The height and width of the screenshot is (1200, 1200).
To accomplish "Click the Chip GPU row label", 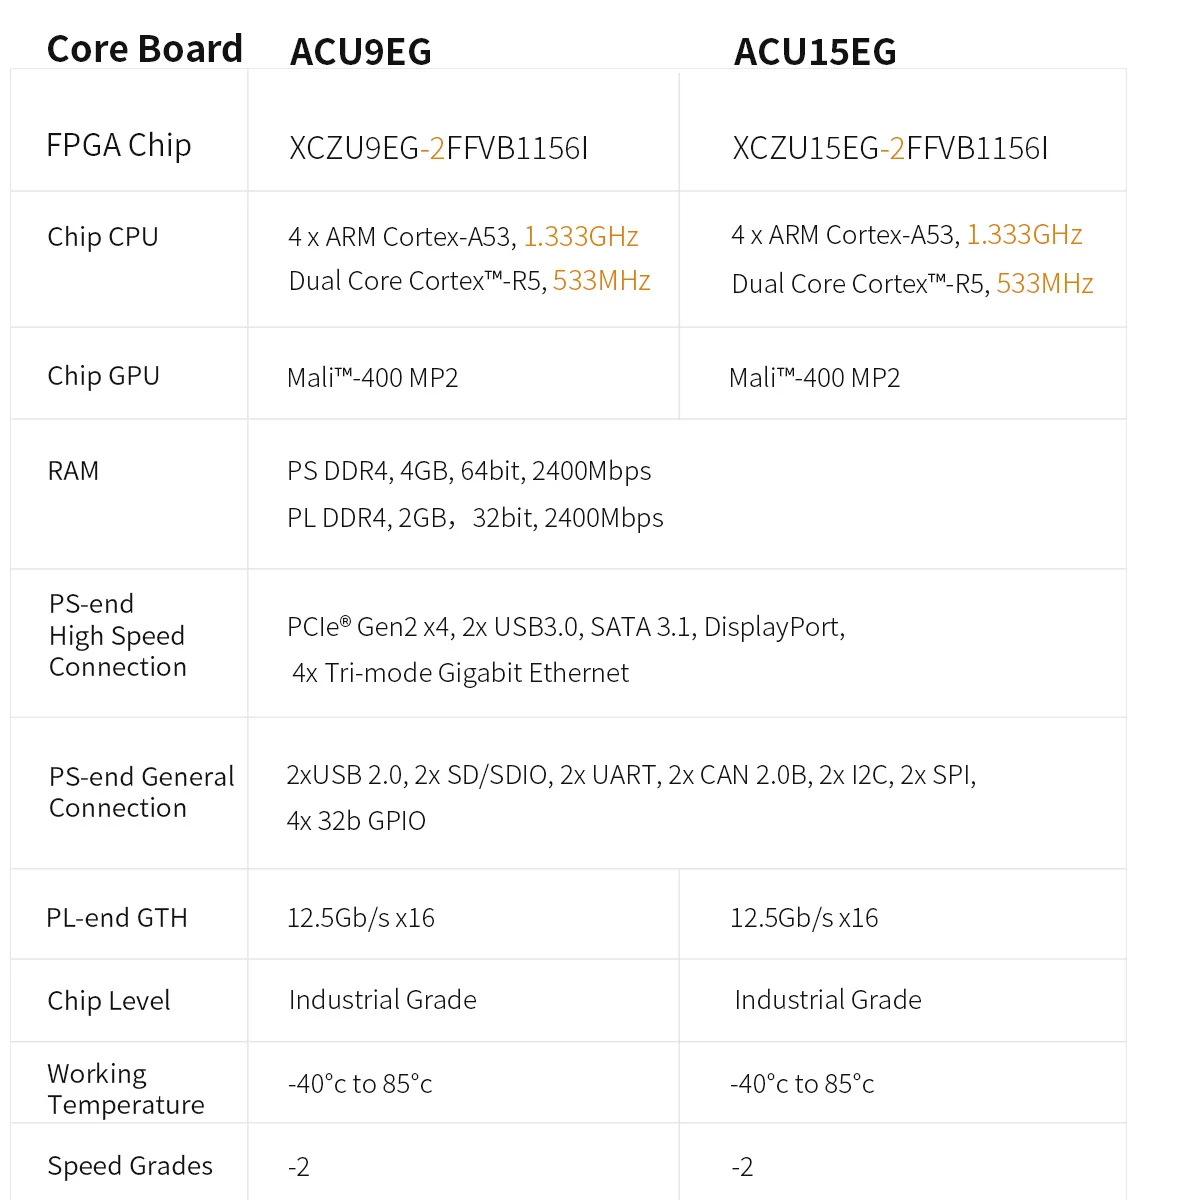I will click(x=104, y=376).
